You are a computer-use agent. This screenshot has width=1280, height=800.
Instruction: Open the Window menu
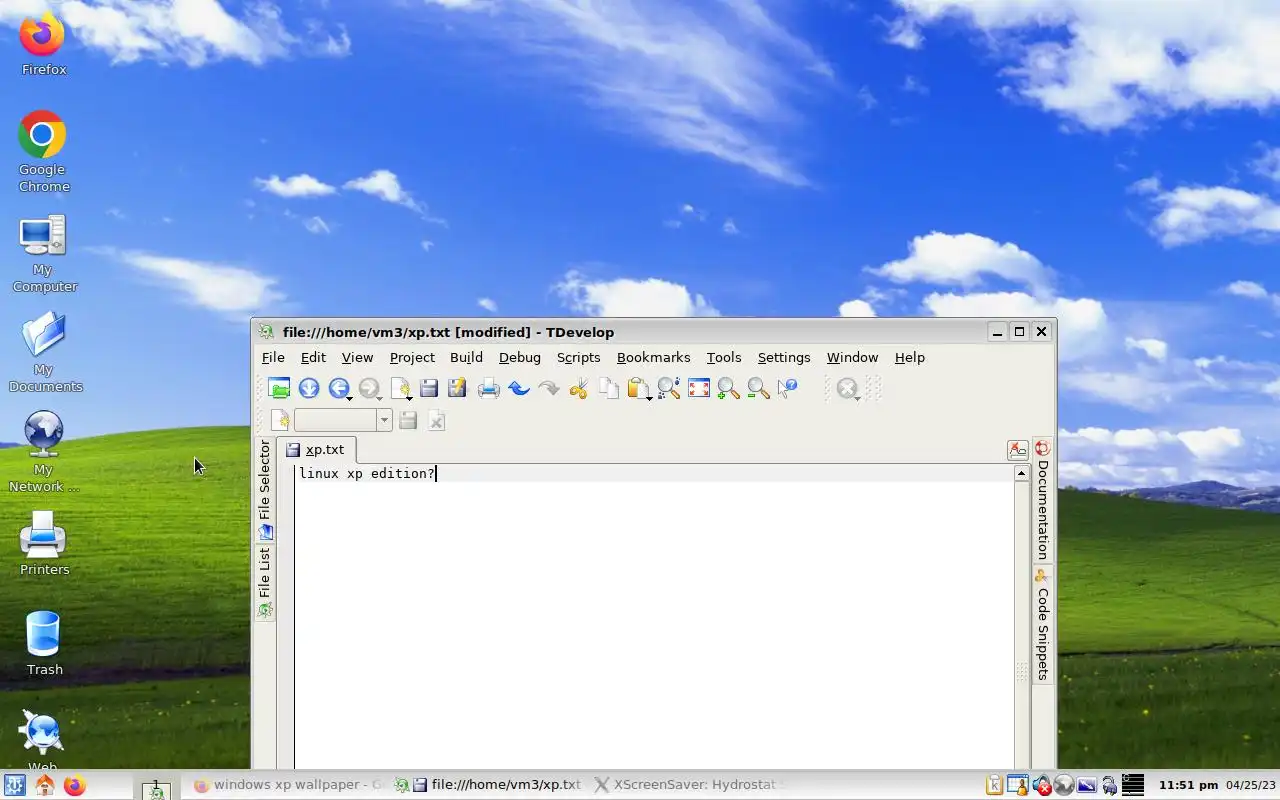[x=852, y=357]
